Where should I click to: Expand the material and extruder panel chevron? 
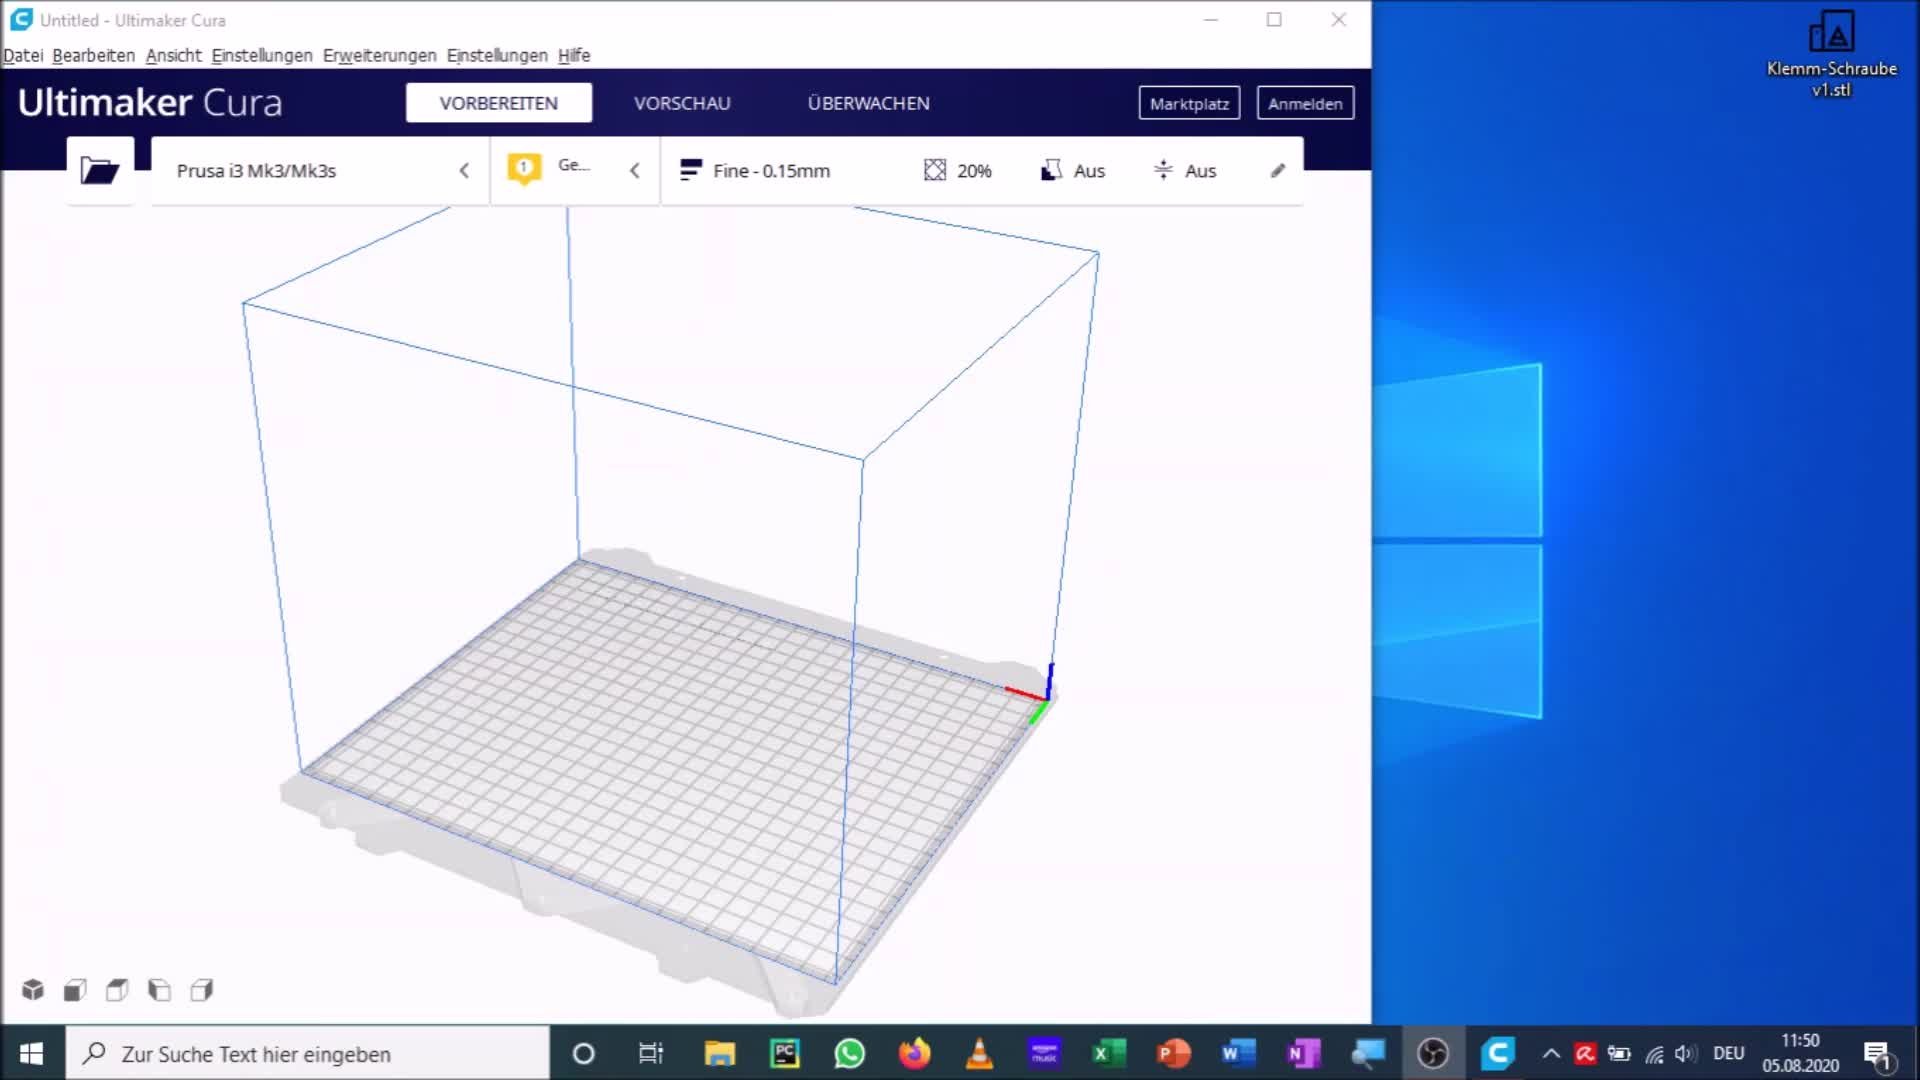(x=634, y=171)
